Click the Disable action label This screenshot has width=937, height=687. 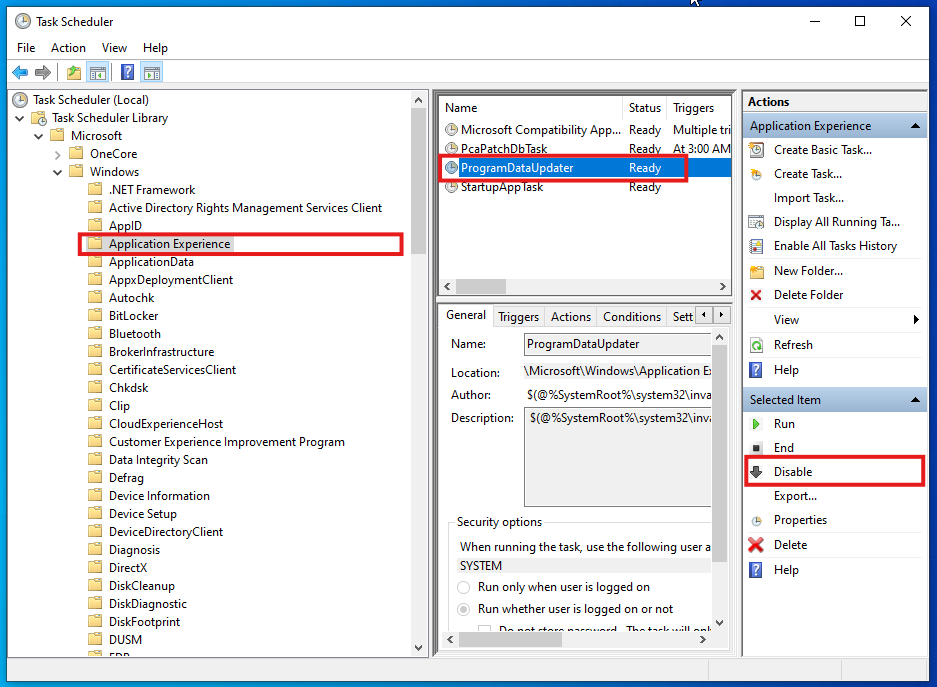[x=793, y=472]
